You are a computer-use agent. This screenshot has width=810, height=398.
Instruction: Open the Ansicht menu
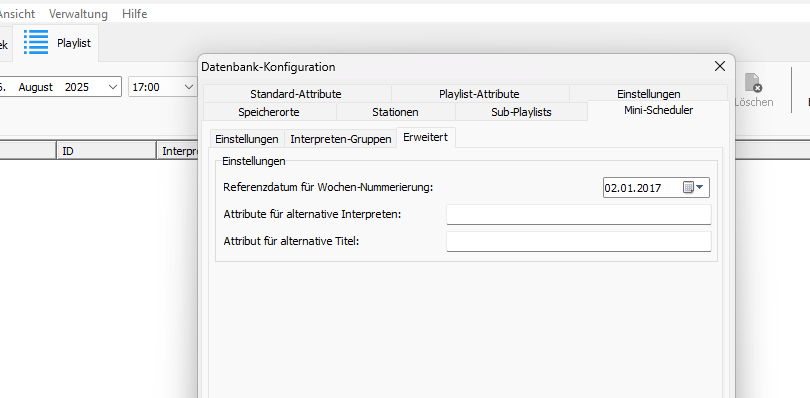tap(17, 14)
